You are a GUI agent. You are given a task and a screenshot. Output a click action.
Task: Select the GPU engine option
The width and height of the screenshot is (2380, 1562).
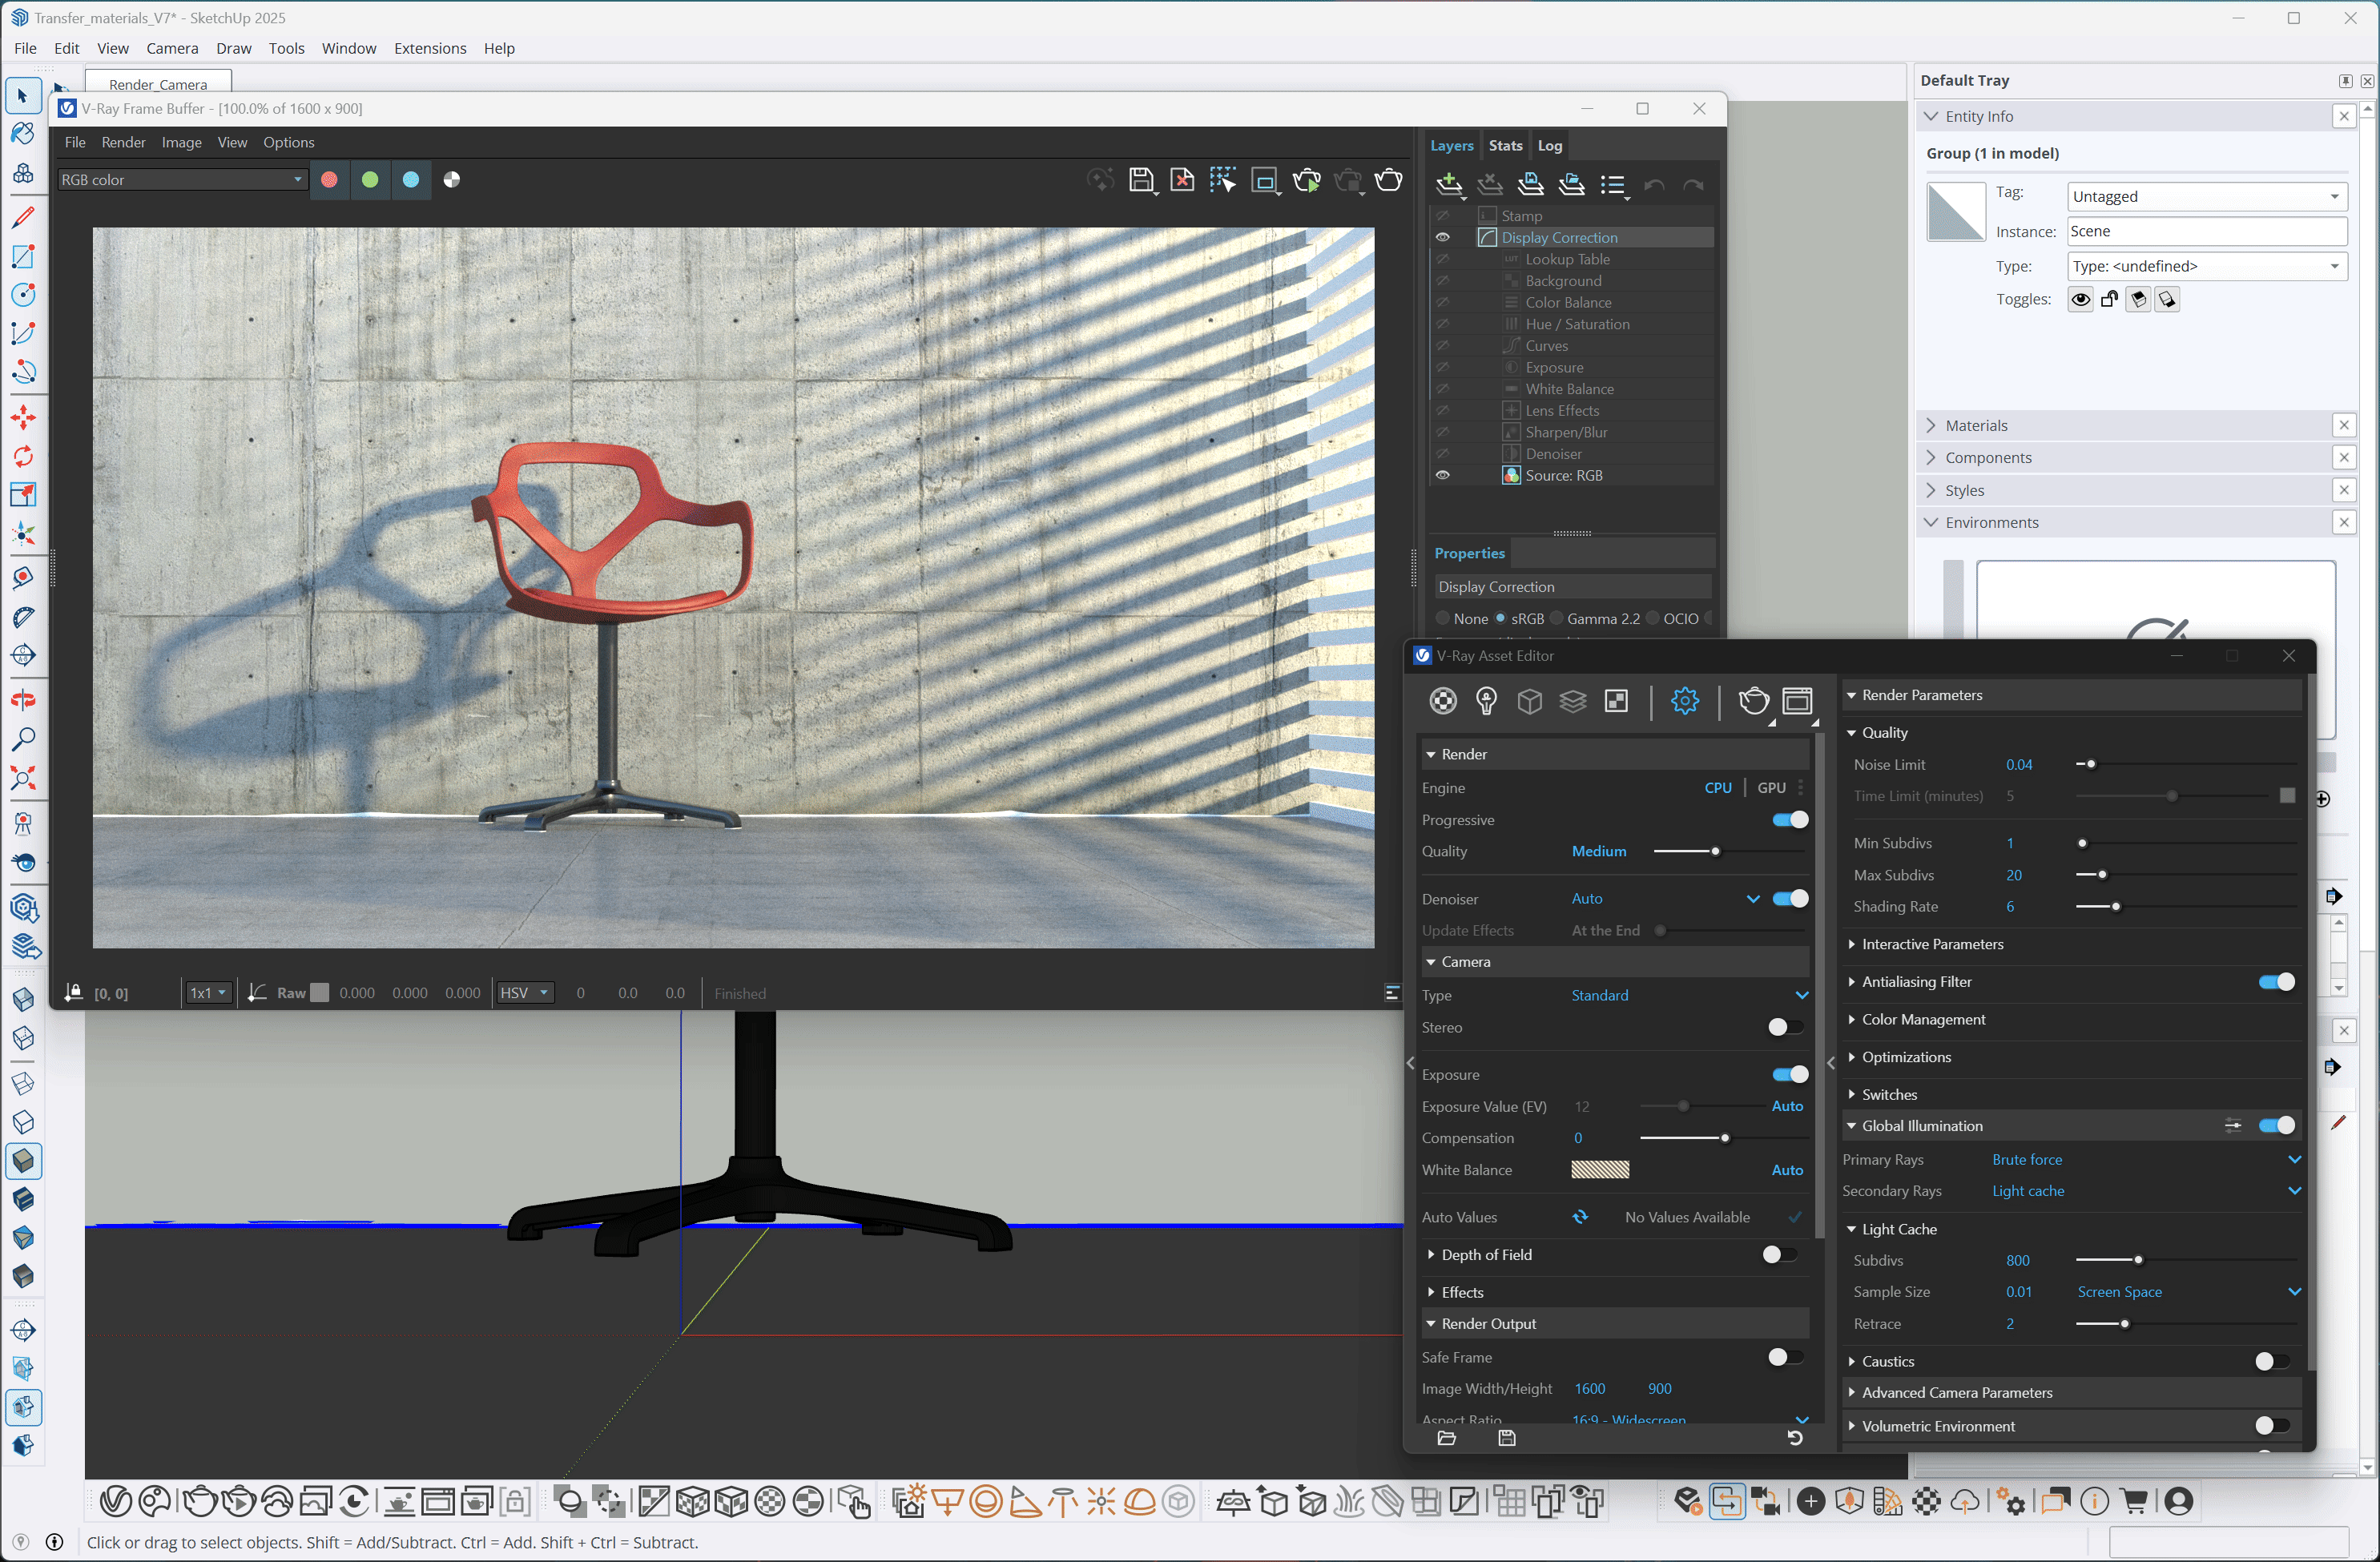(1771, 788)
